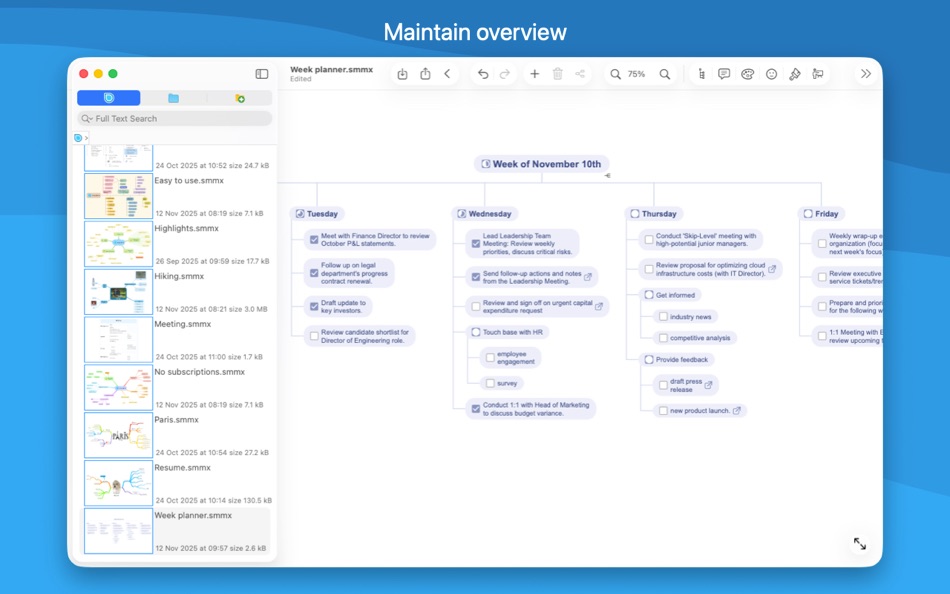Open the Paris.smmx thumbnail

tap(117, 435)
